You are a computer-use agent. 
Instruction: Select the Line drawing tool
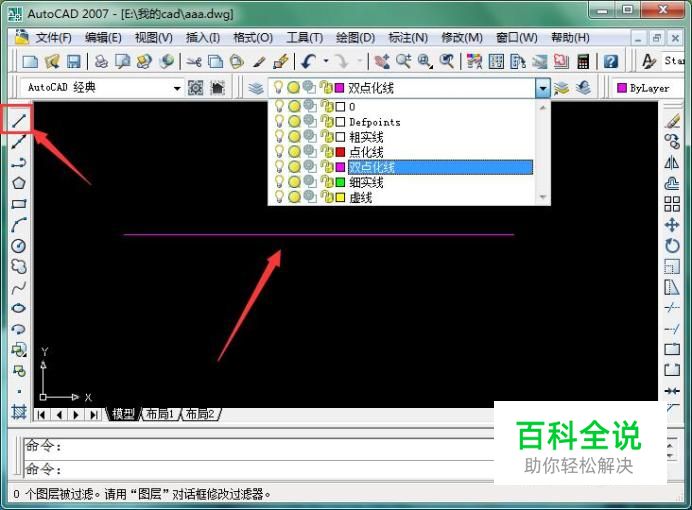point(19,120)
